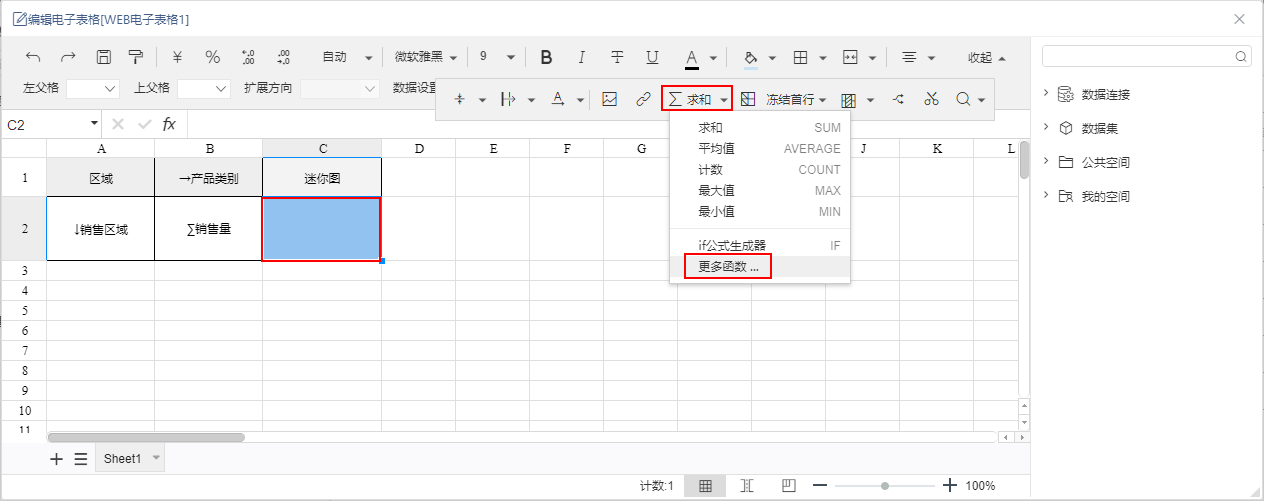The image size is (1264, 501).
Task: Click the column width adjust icon
Action: tap(508, 99)
